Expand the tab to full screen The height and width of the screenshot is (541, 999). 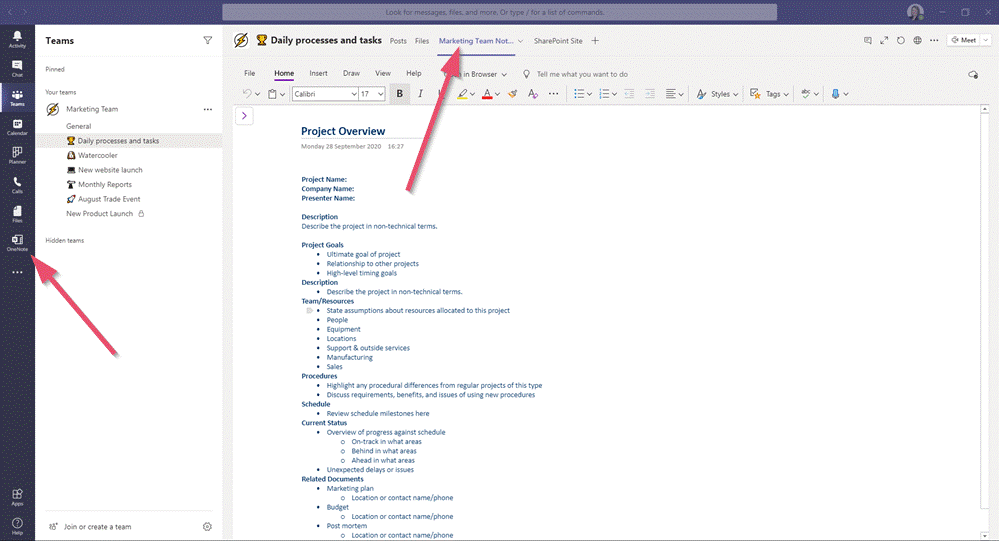pos(884,41)
